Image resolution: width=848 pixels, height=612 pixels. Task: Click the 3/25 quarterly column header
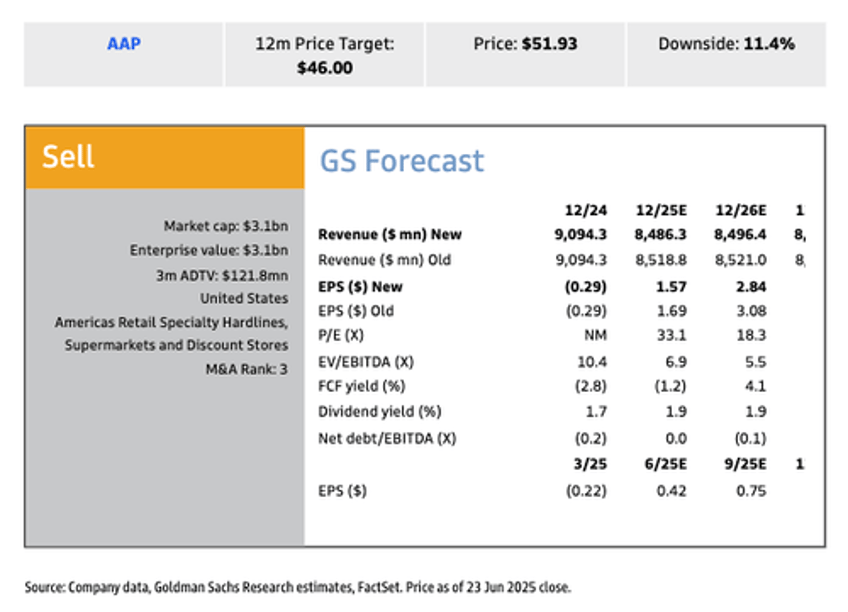point(590,464)
